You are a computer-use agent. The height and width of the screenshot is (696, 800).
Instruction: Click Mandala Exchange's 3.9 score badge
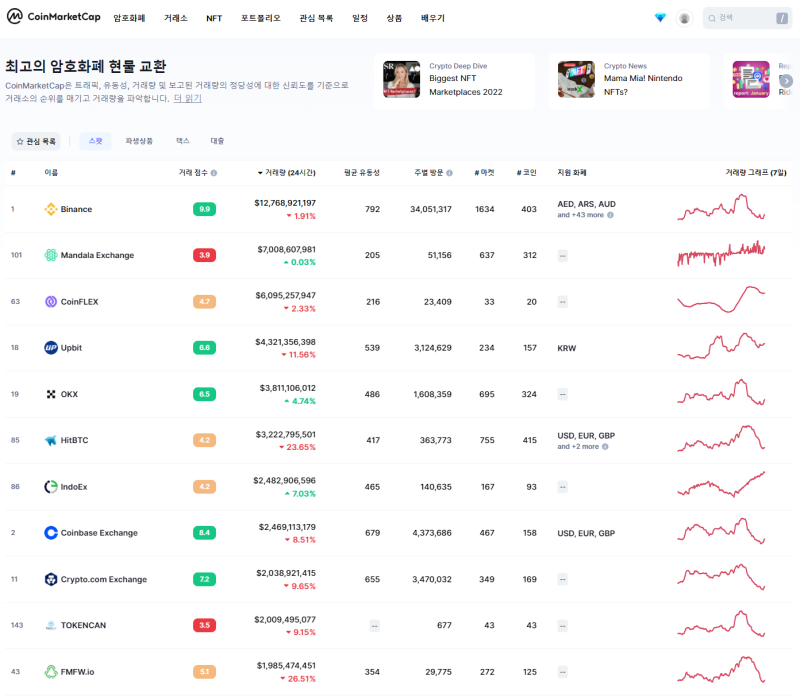pos(205,255)
